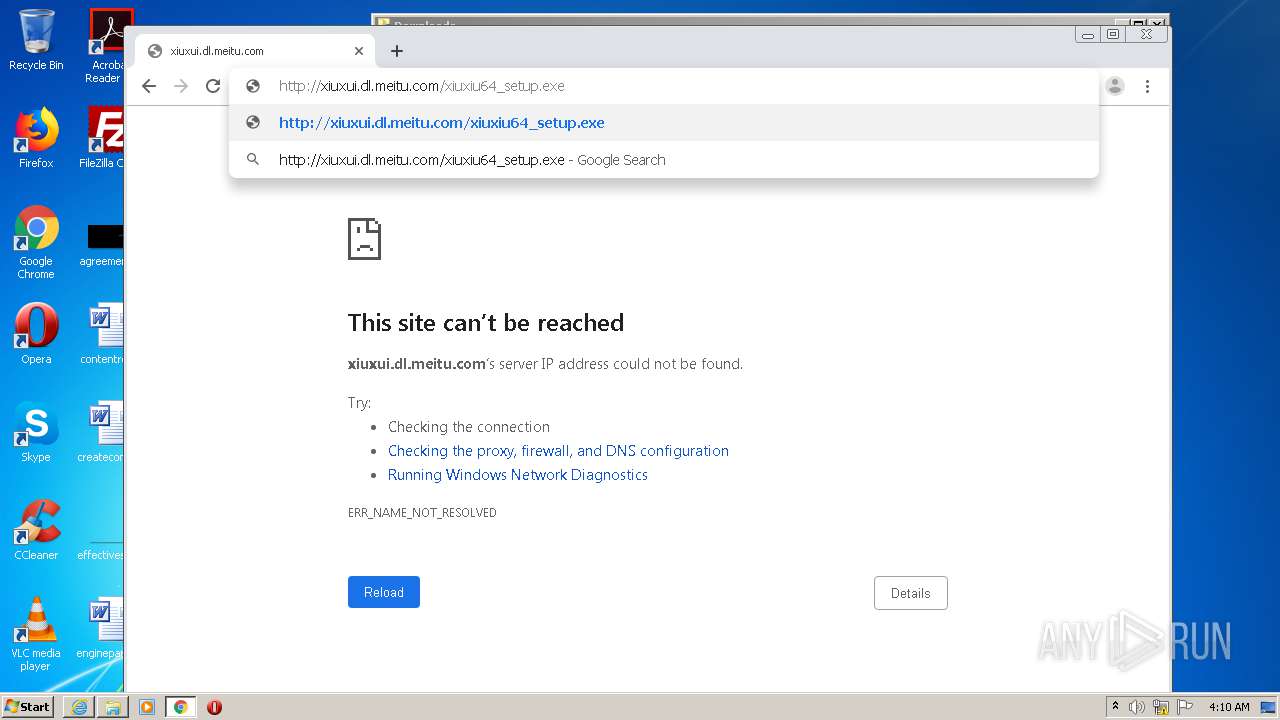The width and height of the screenshot is (1280, 720).
Task: Open the Windows Start menu
Action: 28,706
